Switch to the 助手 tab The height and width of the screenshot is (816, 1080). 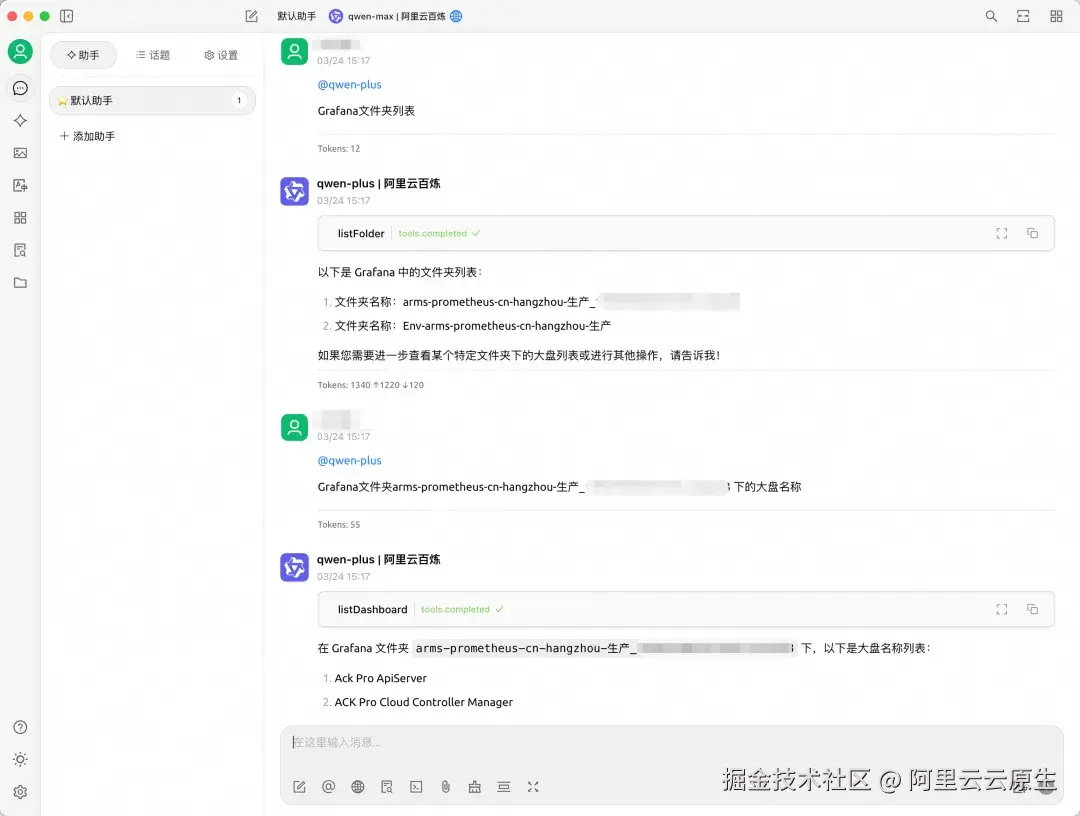(83, 55)
